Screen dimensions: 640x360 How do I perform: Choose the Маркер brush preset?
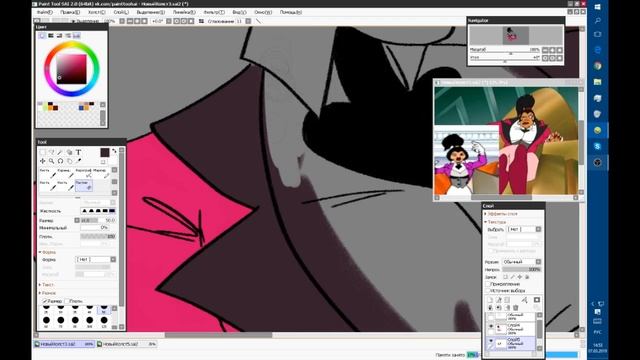[x=101, y=173]
